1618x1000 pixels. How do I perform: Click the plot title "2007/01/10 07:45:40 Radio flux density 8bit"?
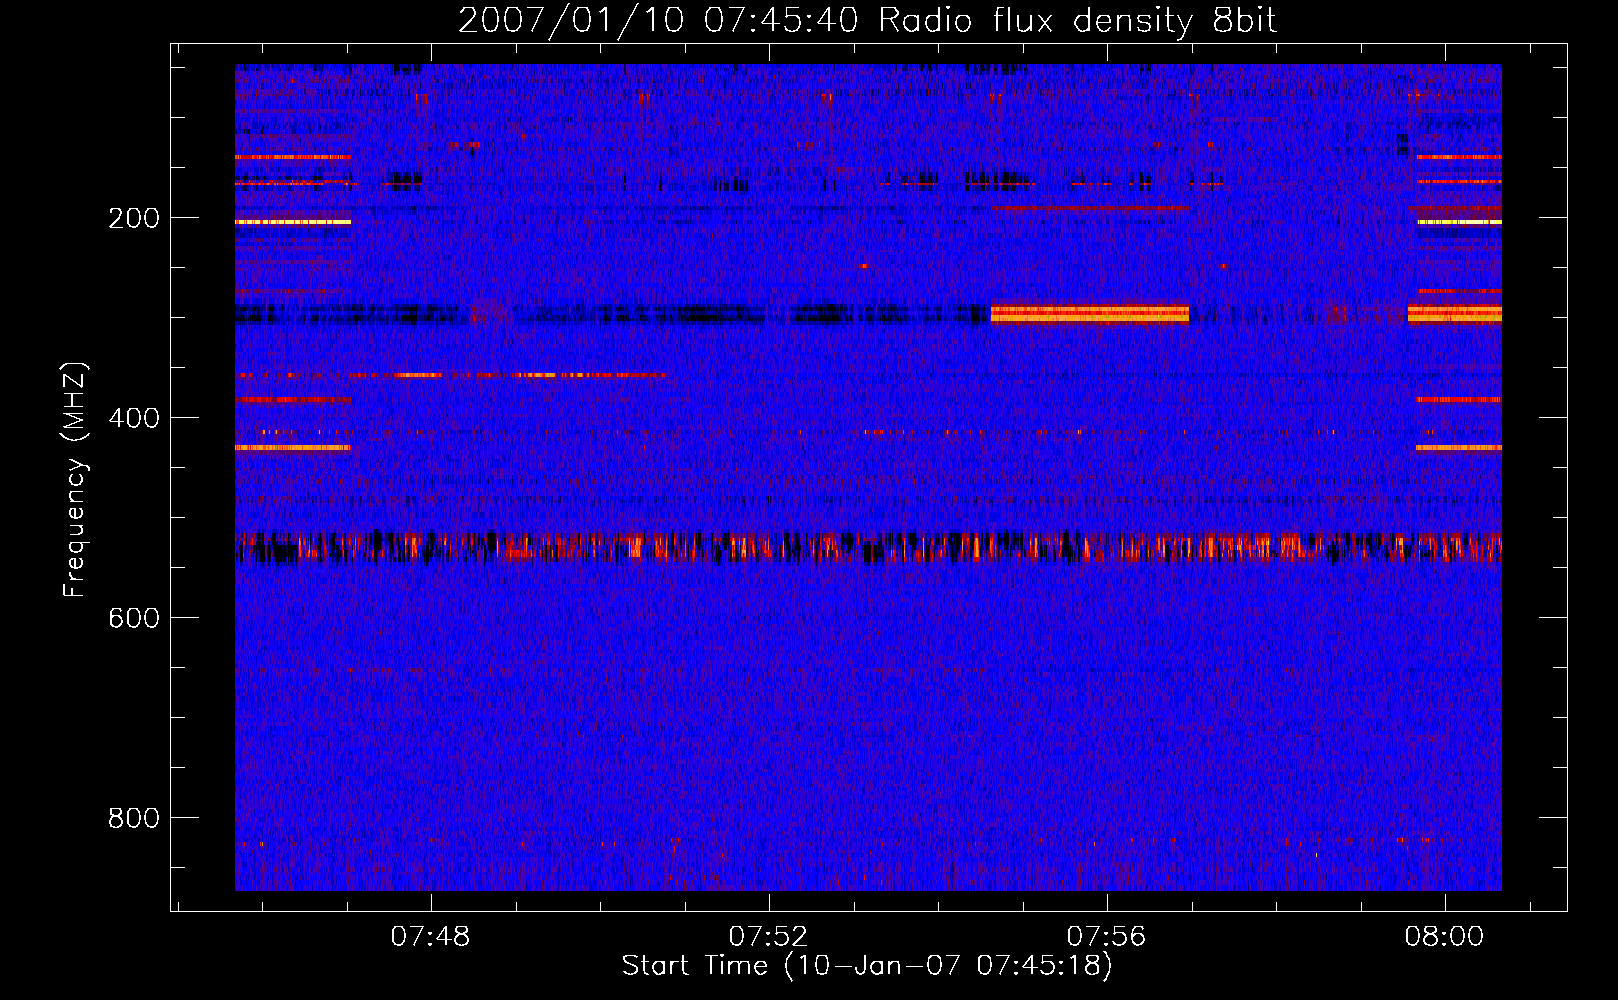click(x=868, y=20)
